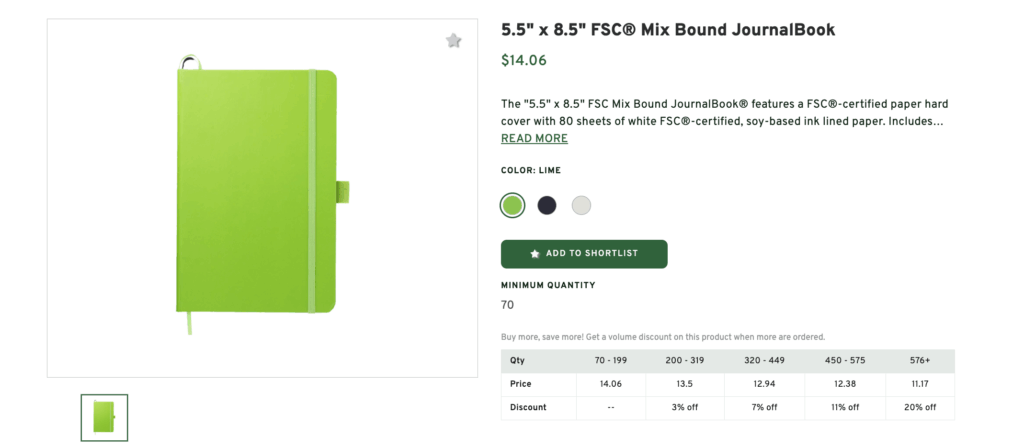This screenshot has width=1024, height=448.
Task: Click the large lime journal product image
Action: click(x=259, y=193)
